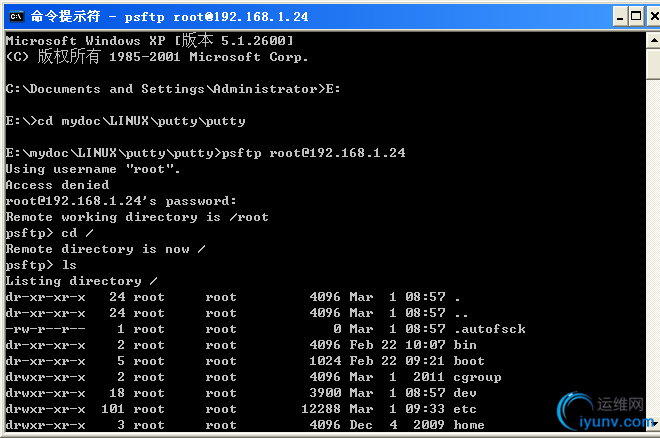Click the boot directory name
Image resolution: width=660 pixels, height=438 pixels.
(469, 361)
